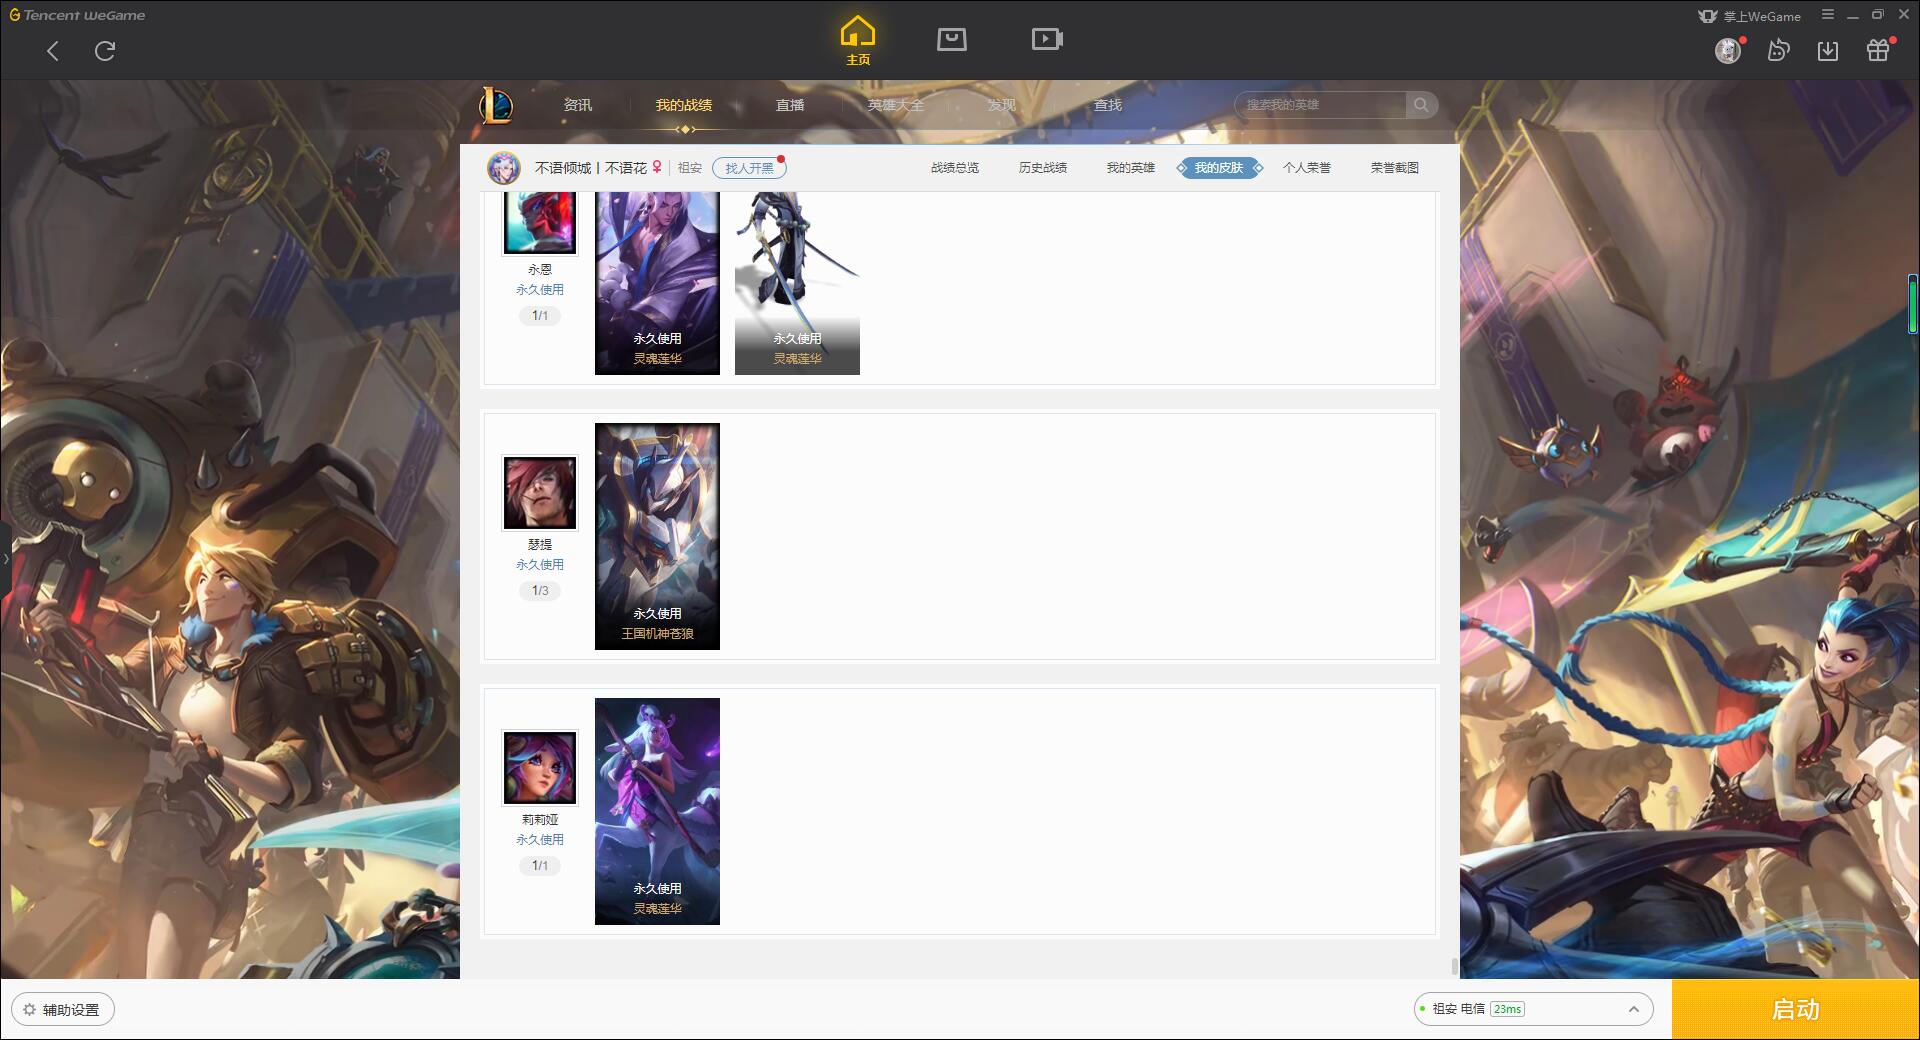Open 荣誉截图 sub-tab
The height and width of the screenshot is (1040, 1920).
pyautogui.click(x=1395, y=168)
